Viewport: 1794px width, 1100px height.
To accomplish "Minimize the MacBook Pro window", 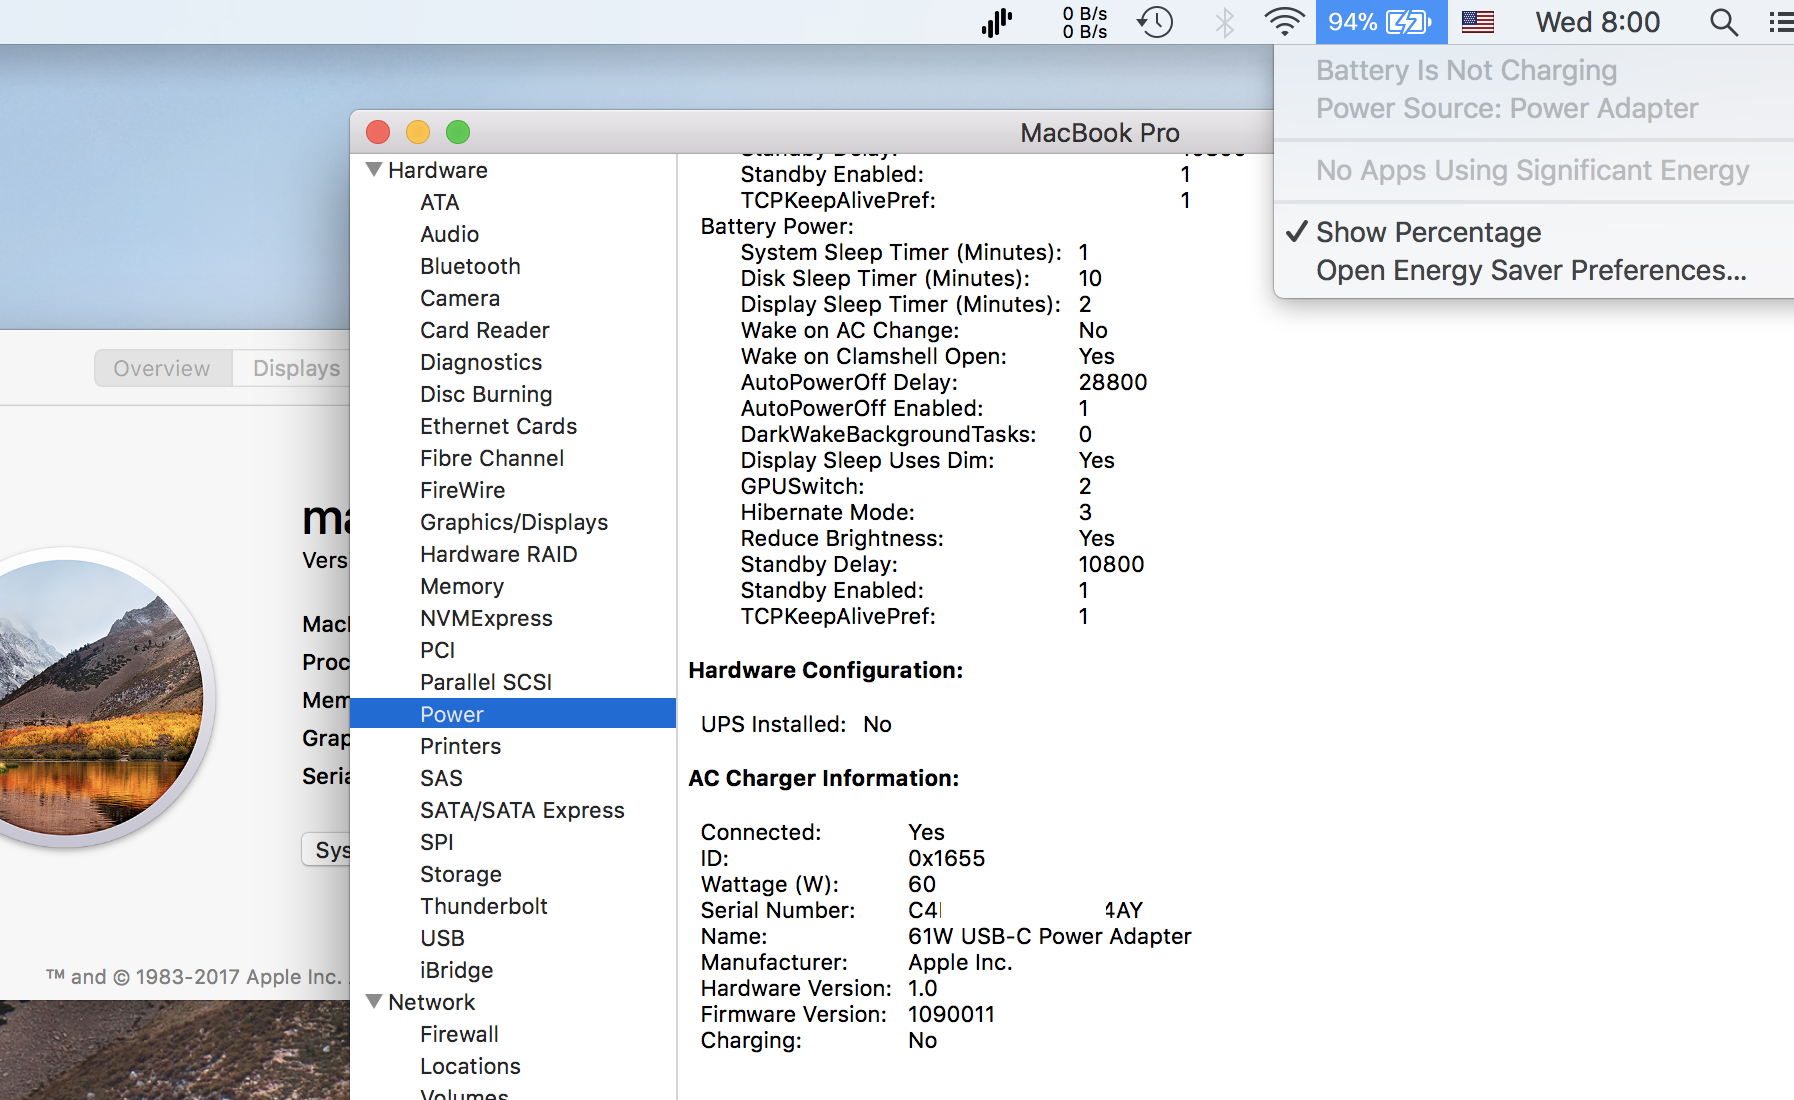I will click(418, 132).
